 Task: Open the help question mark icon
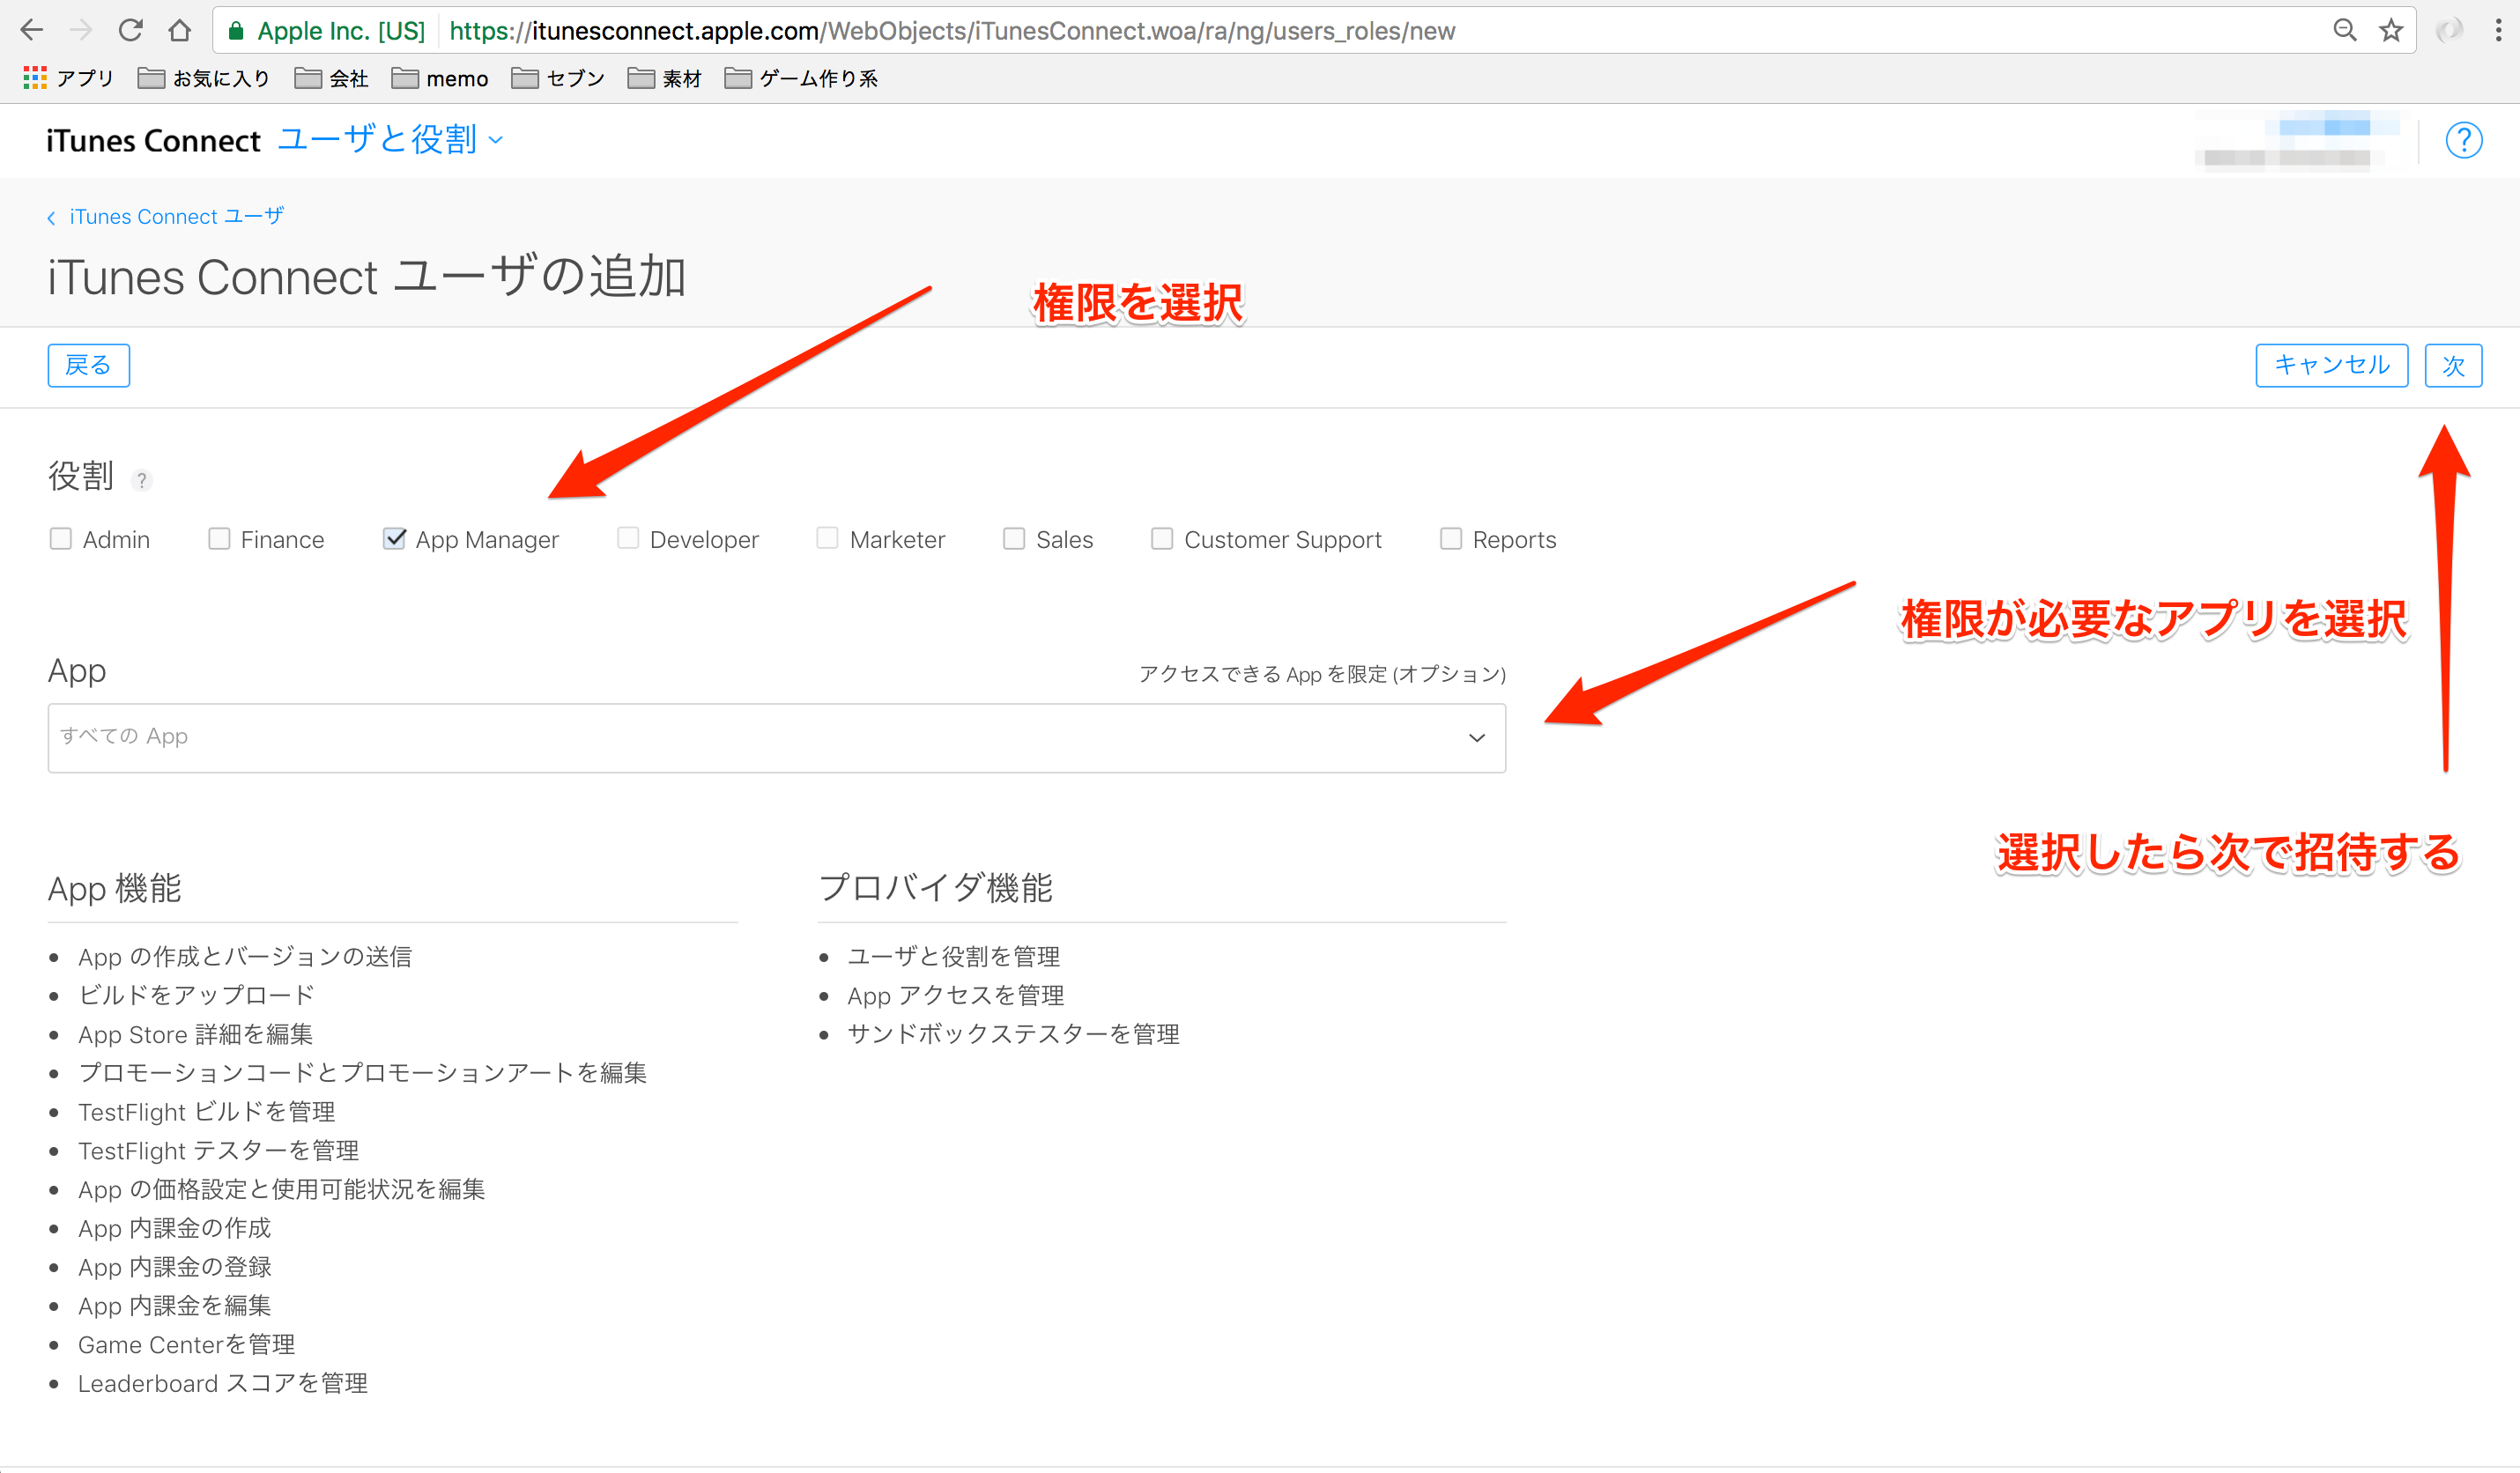2464,140
